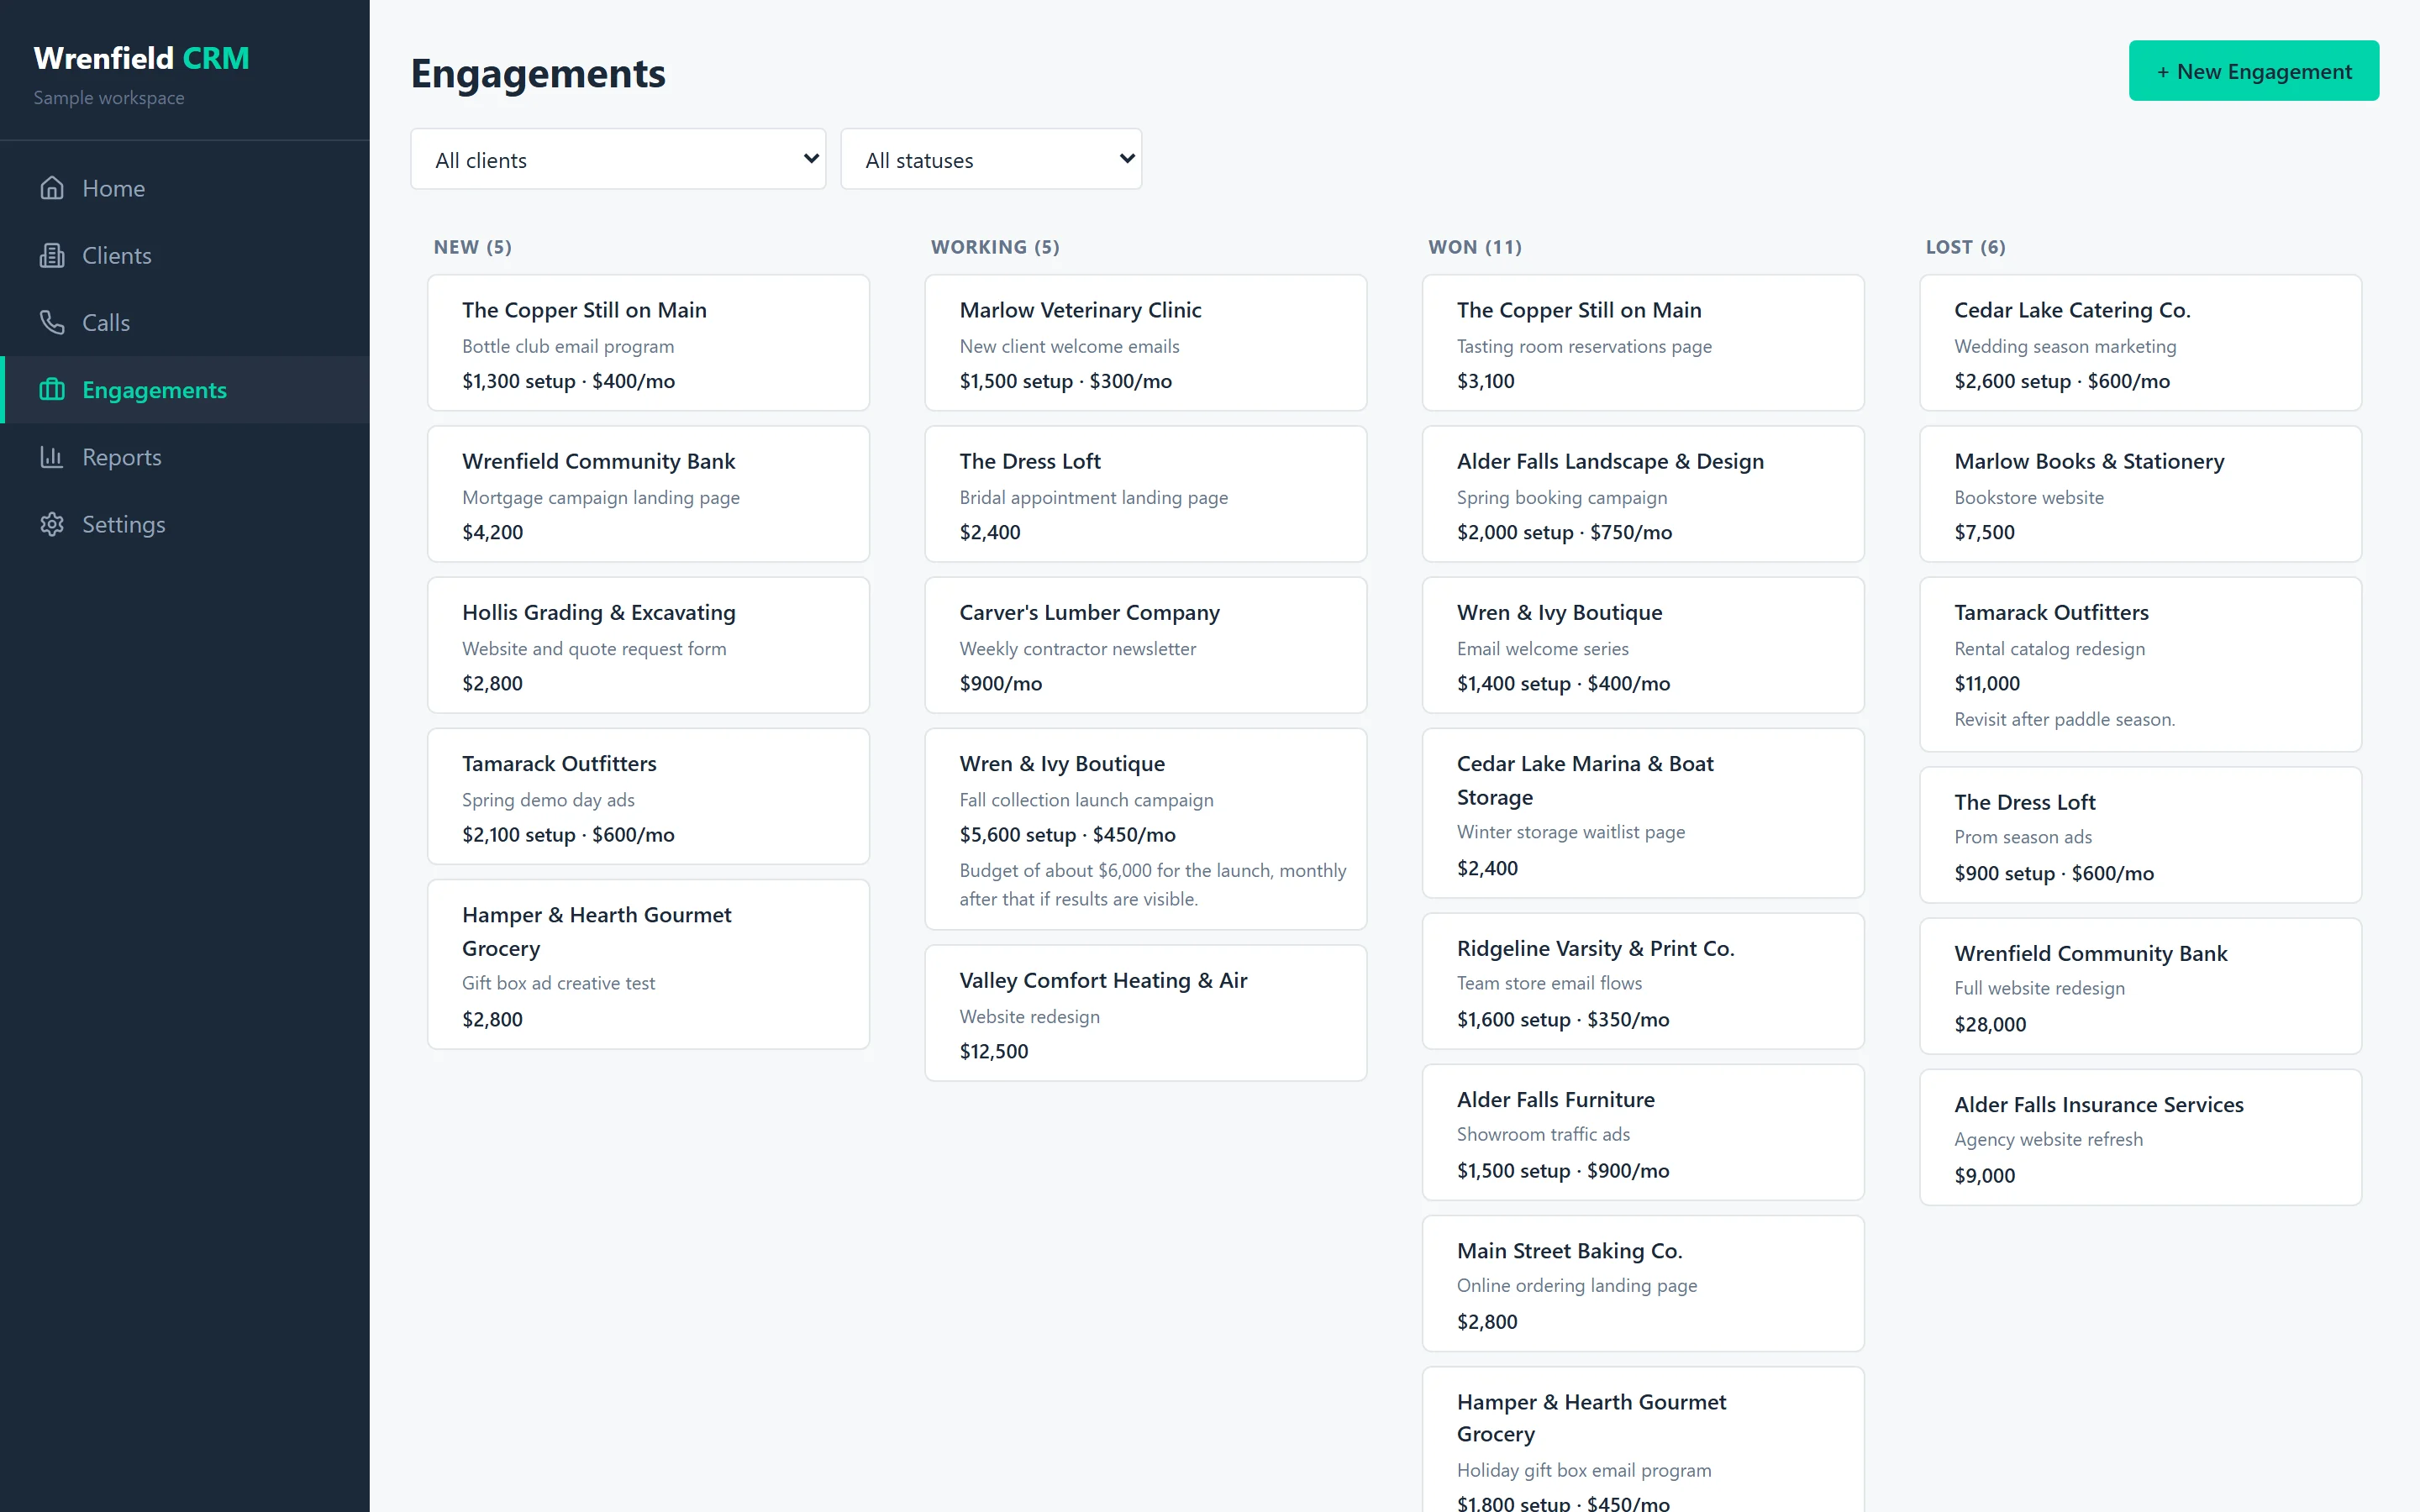
Task: Open Email welcome series card
Action: point(1643,645)
